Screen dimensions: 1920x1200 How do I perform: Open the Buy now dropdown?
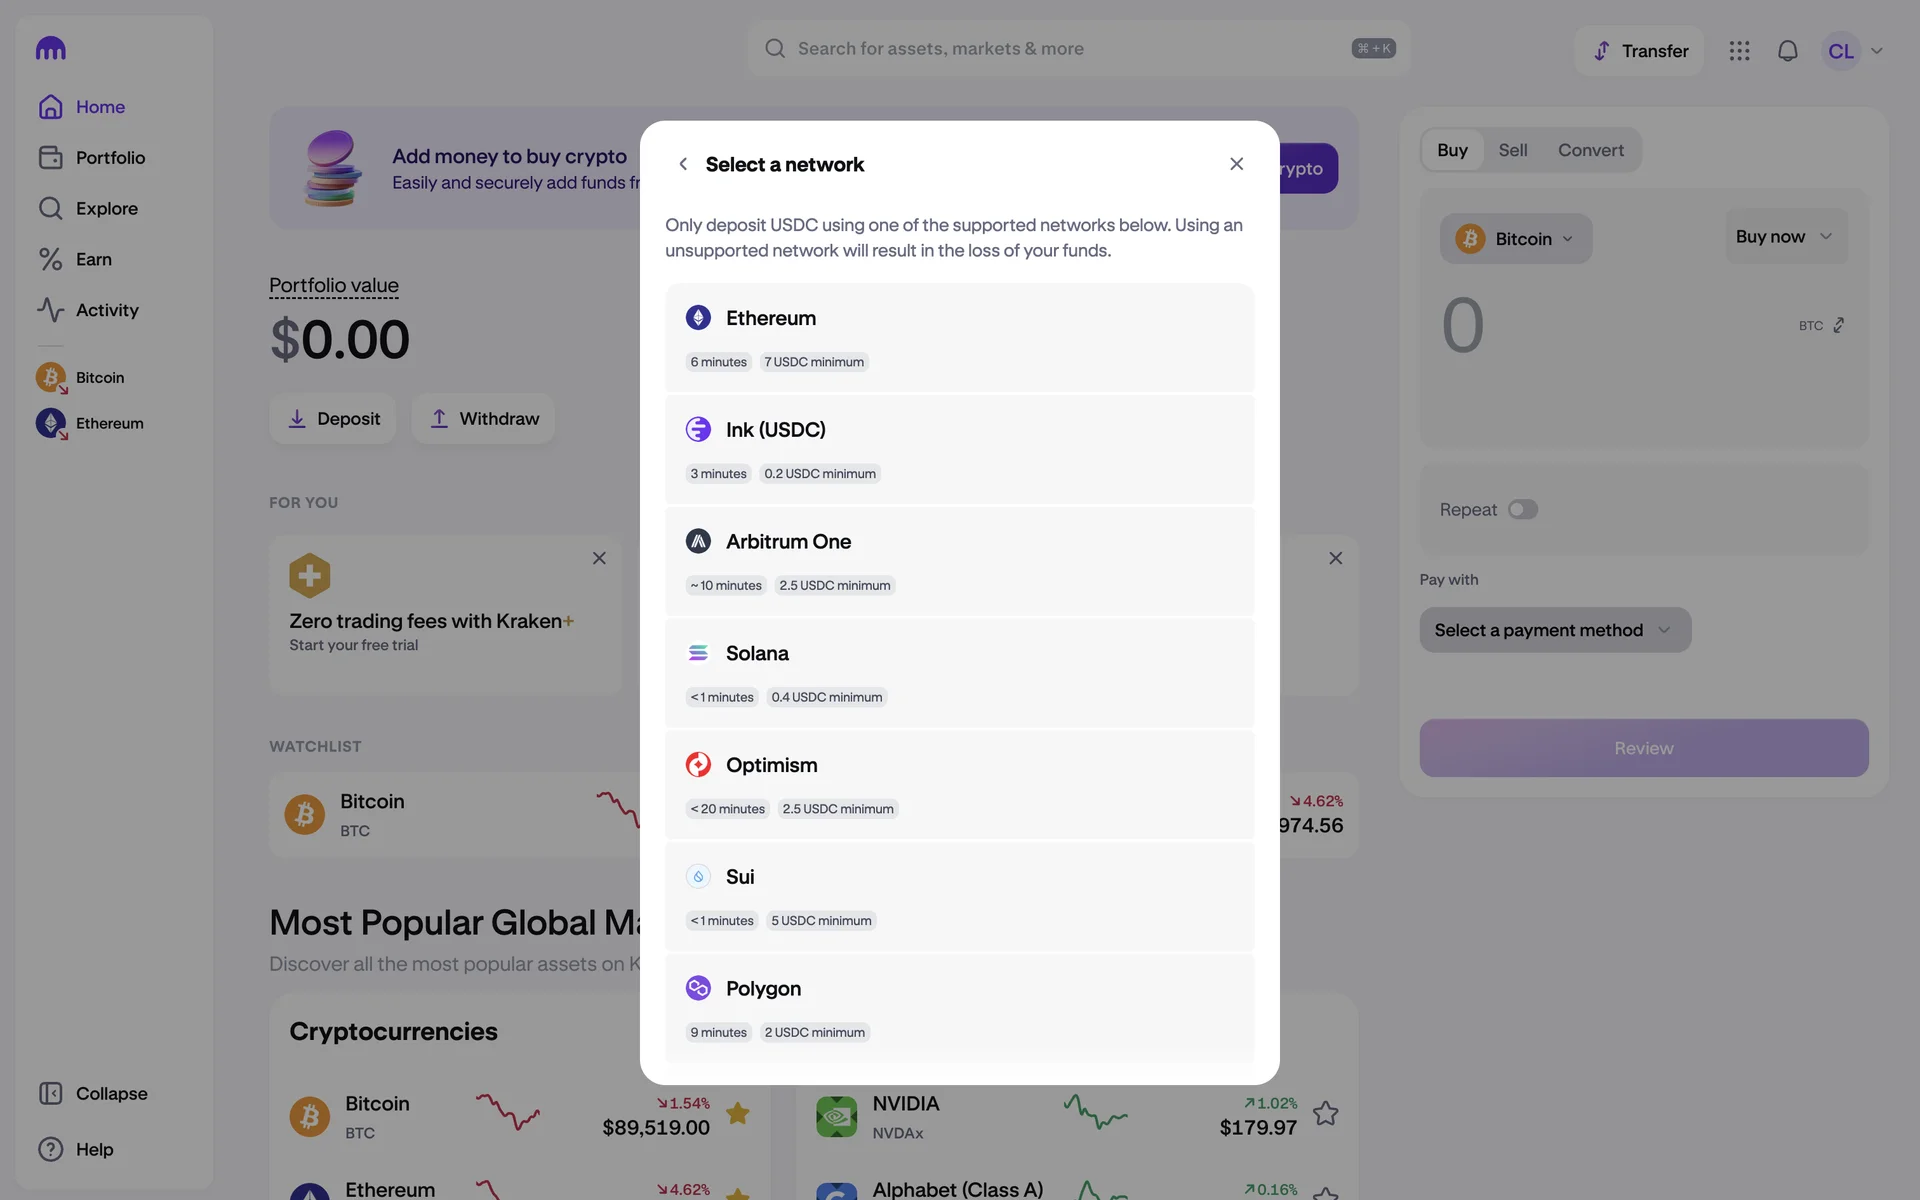(x=1786, y=237)
